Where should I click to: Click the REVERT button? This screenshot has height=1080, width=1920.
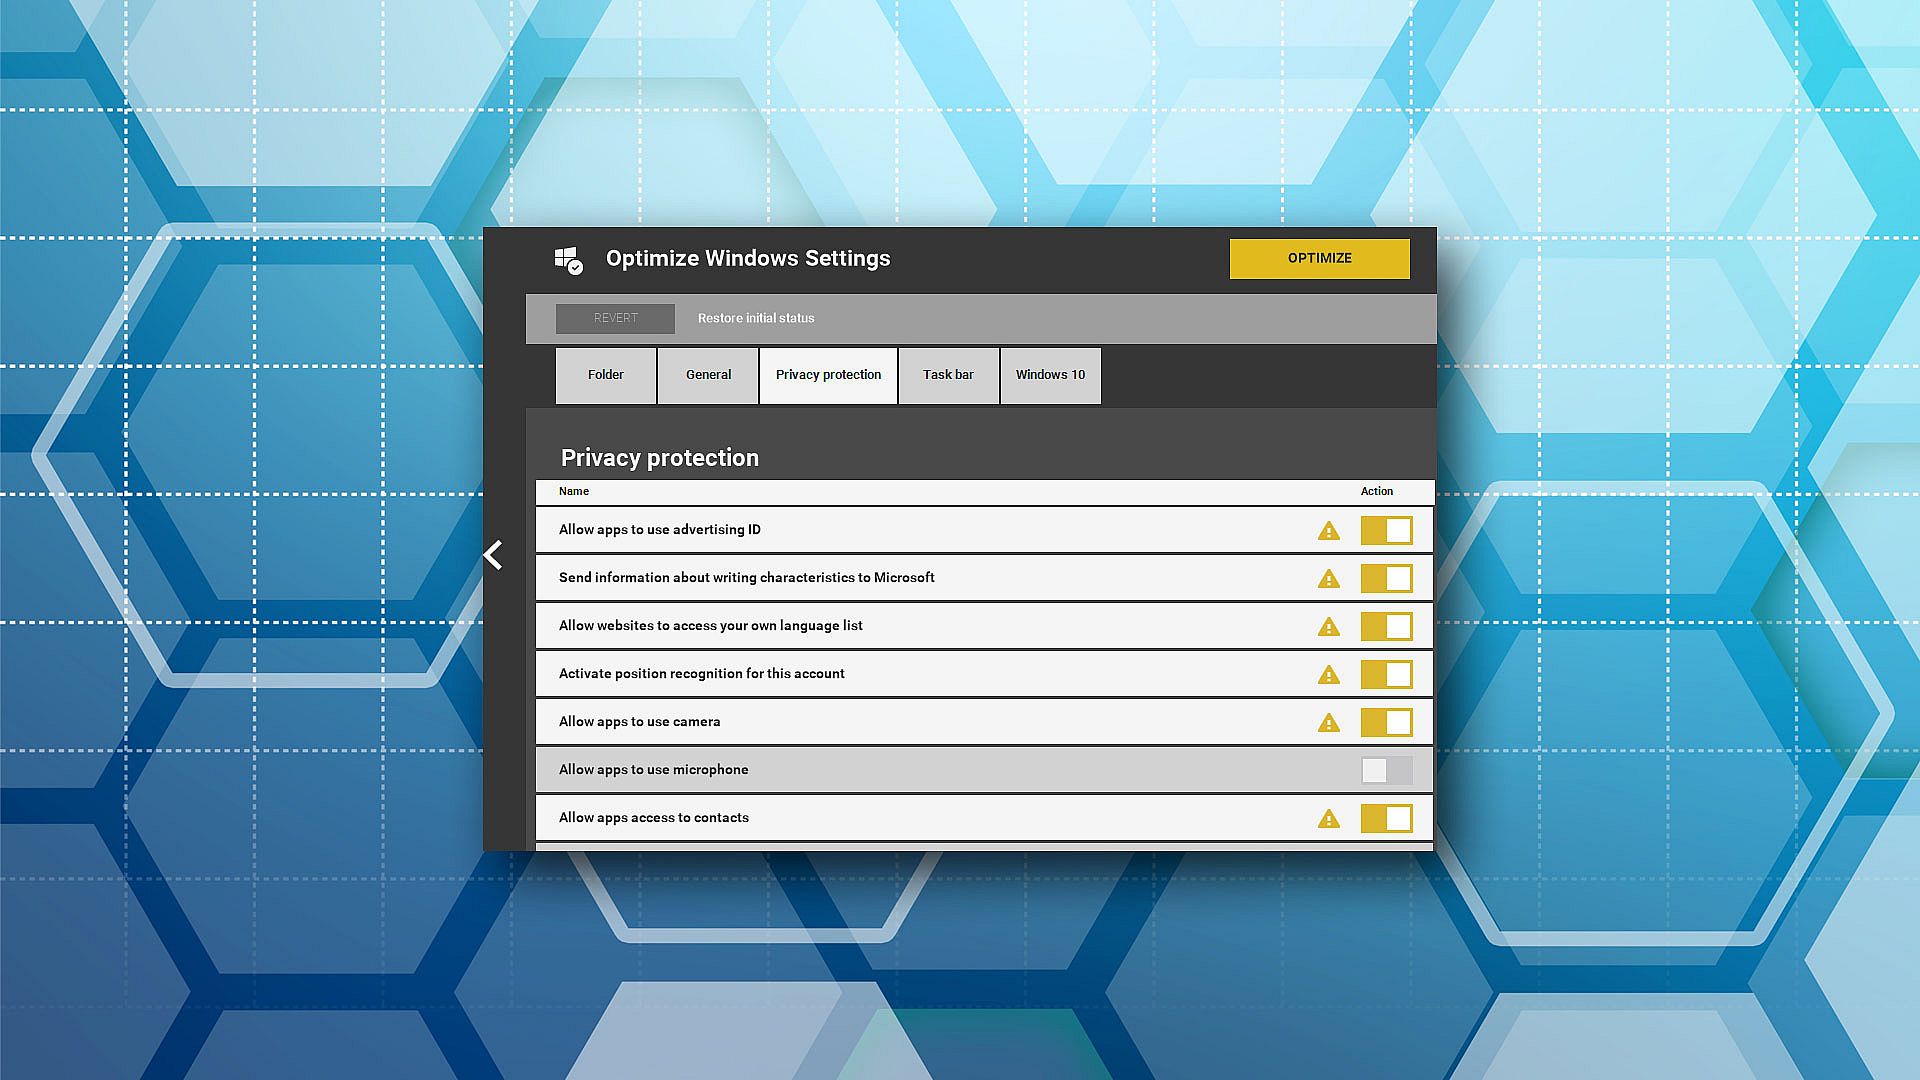click(615, 318)
